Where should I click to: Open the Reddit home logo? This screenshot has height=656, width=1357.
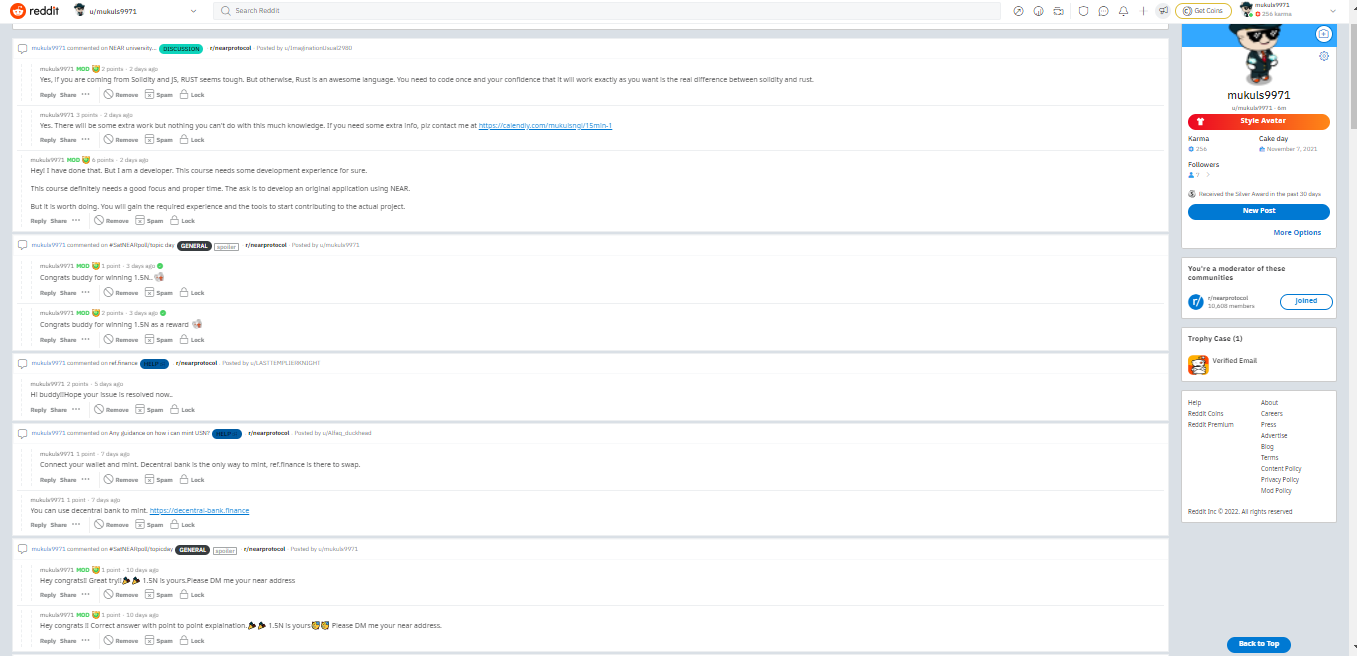click(x=35, y=10)
